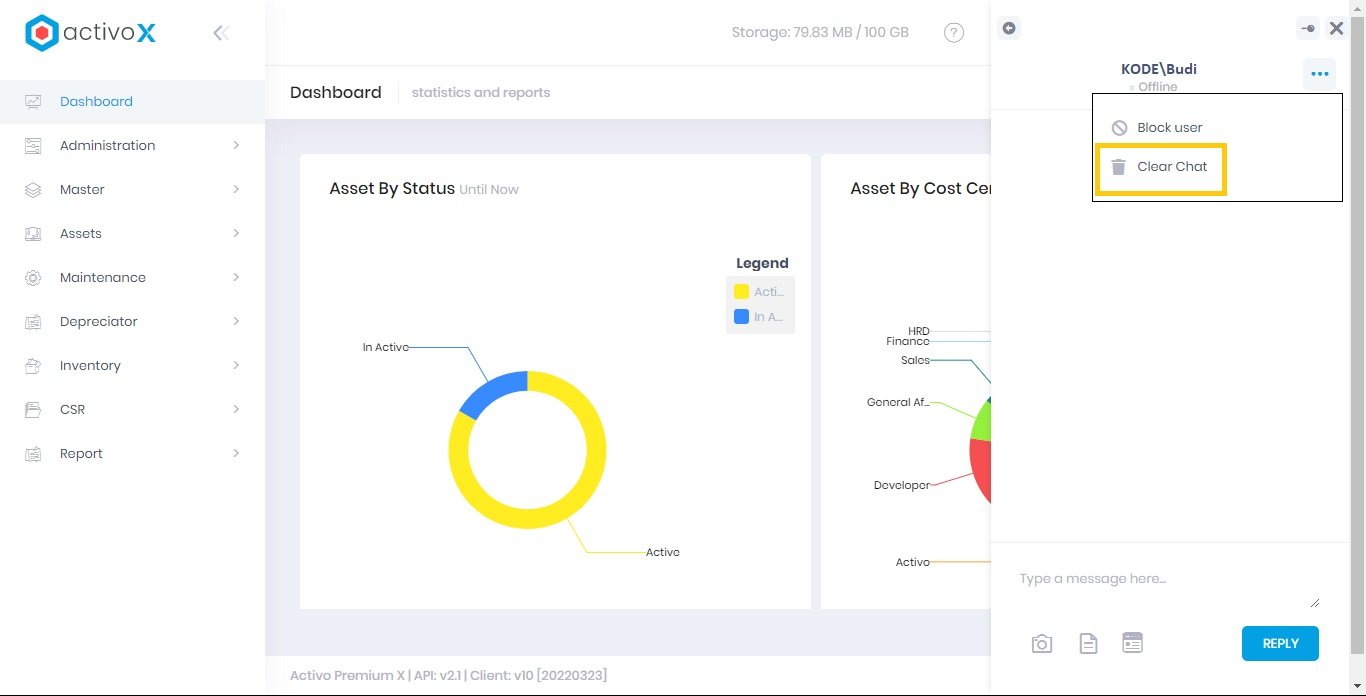This screenshot has height=696, width=1366.
Task: Choose Block user from the menu
Action: pyautogui.click(x=1168, y=127)
